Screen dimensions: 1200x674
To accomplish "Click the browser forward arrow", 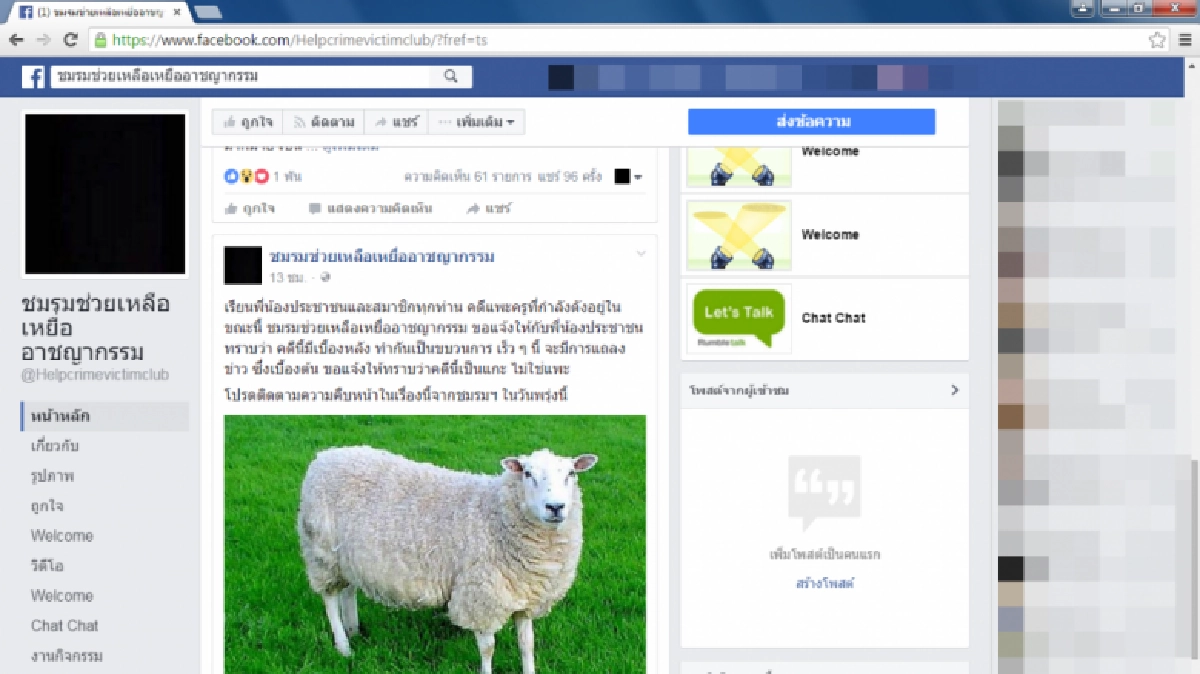I will 43,40.
